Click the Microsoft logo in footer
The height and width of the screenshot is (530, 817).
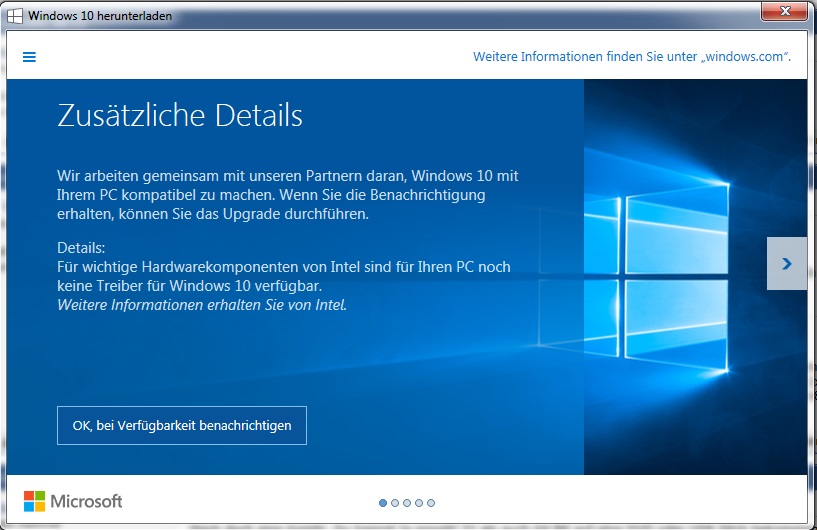click(x=73, y=501)
